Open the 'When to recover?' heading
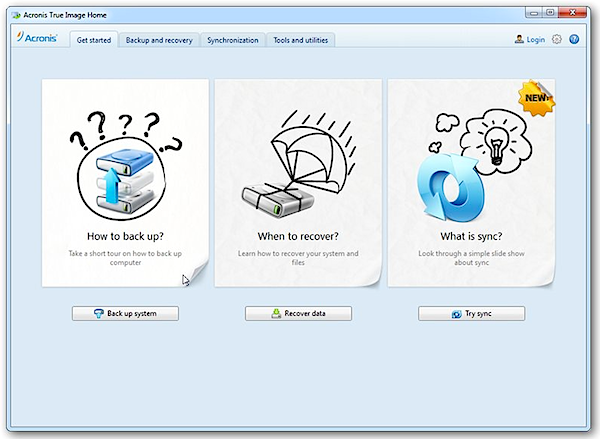Image resolution: width=600 pixels, height=439 pixels. [x=298, y=236]
